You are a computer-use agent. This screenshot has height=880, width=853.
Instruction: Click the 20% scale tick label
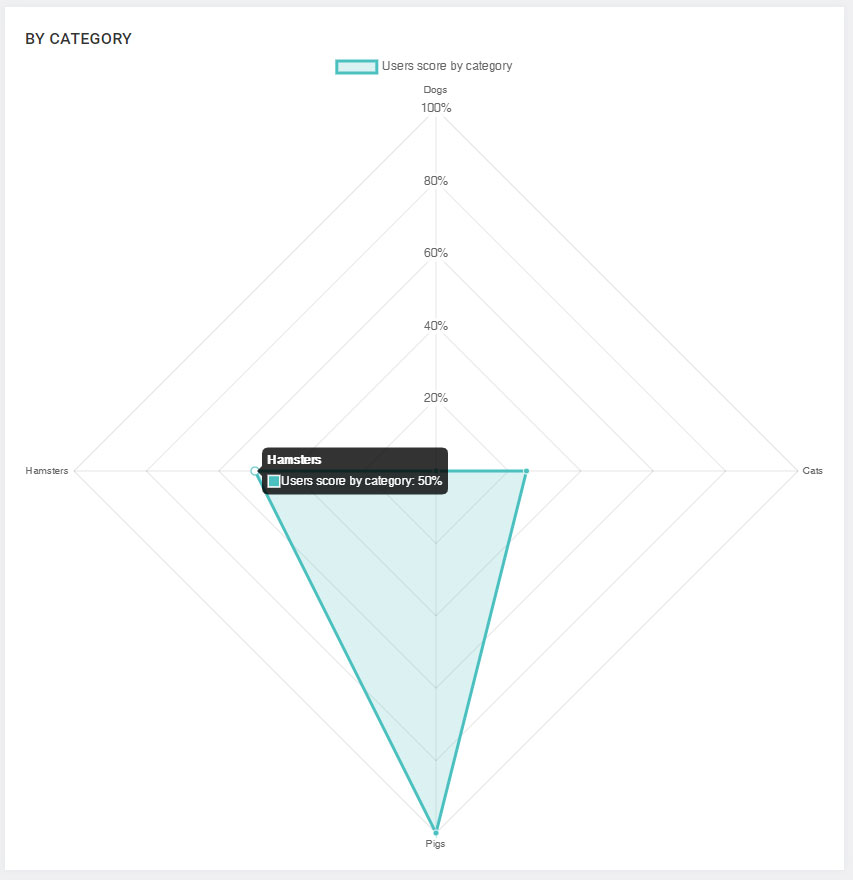click(436, 398)
